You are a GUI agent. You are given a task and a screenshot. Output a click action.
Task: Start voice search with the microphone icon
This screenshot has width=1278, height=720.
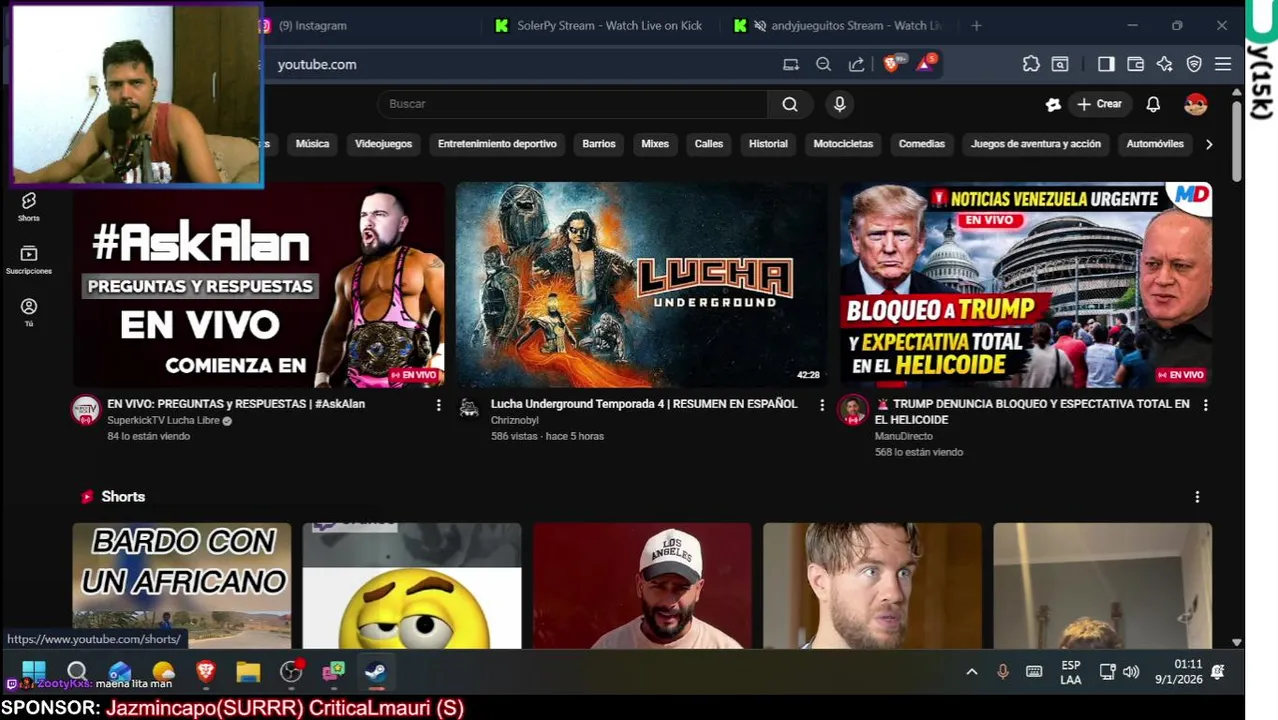[x=840, y=104]
